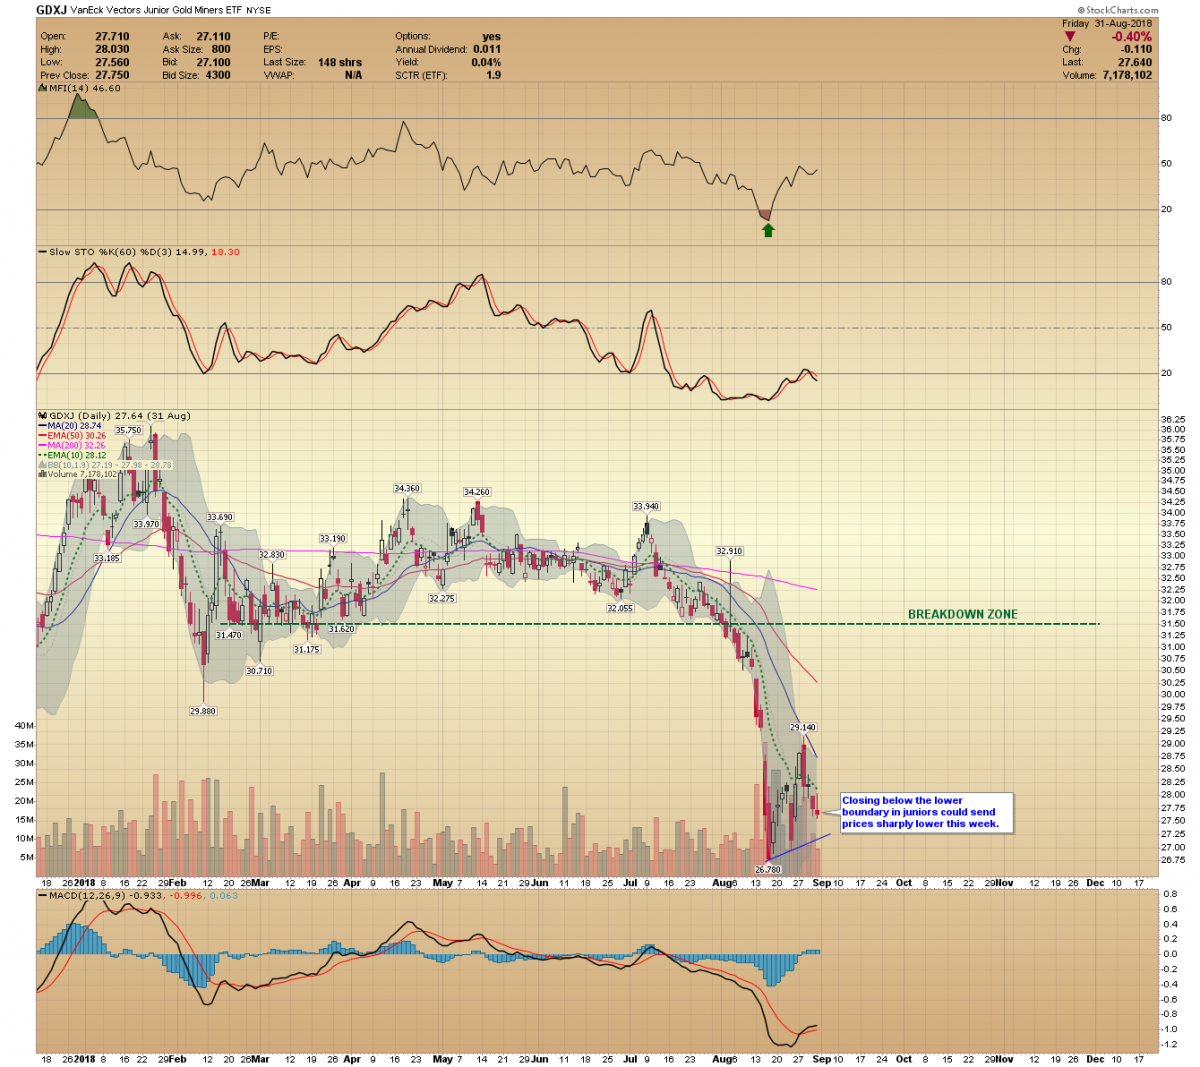The height and width of the screenshot is (1067, 1200).
Task: Select the green dashed EMA(10) legend entry
Action: click(80, 455)
